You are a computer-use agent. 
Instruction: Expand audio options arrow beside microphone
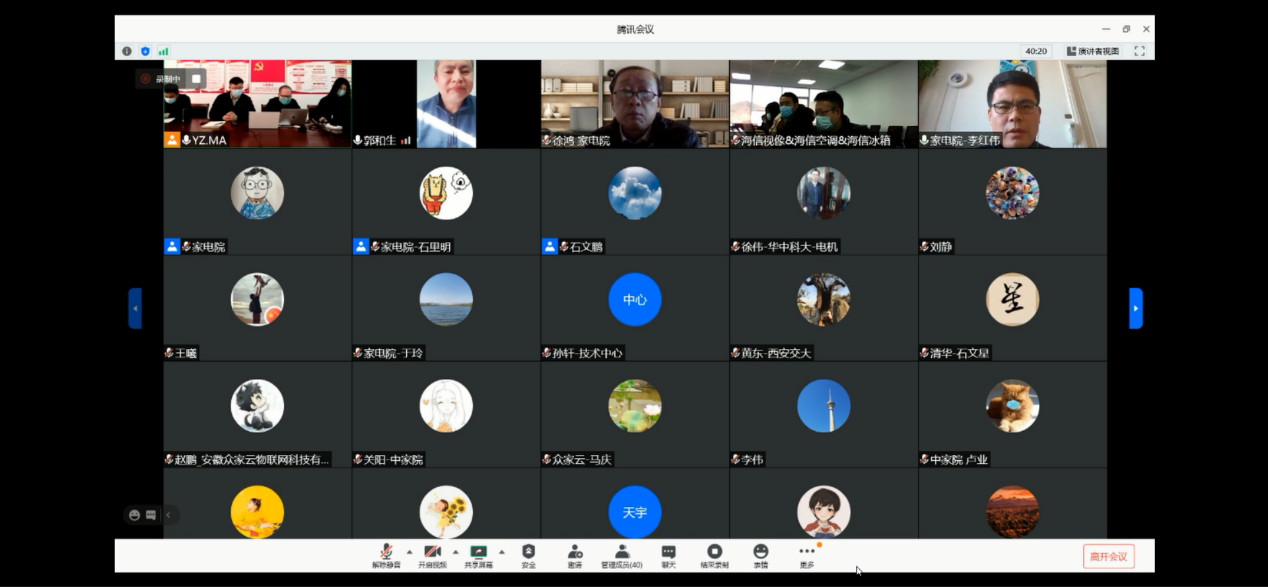409,551
